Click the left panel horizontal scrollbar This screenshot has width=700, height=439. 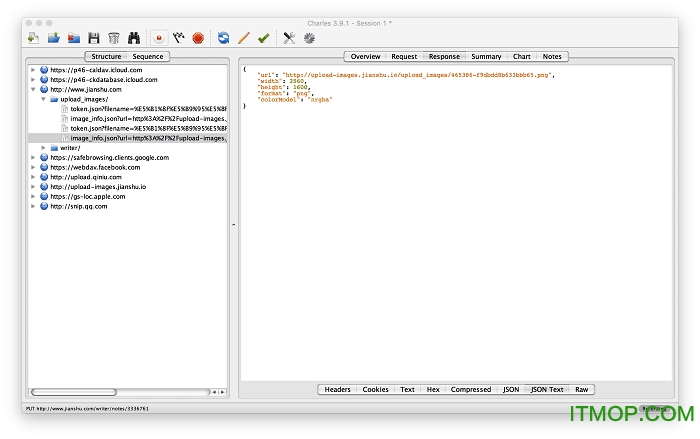point(75,391)
